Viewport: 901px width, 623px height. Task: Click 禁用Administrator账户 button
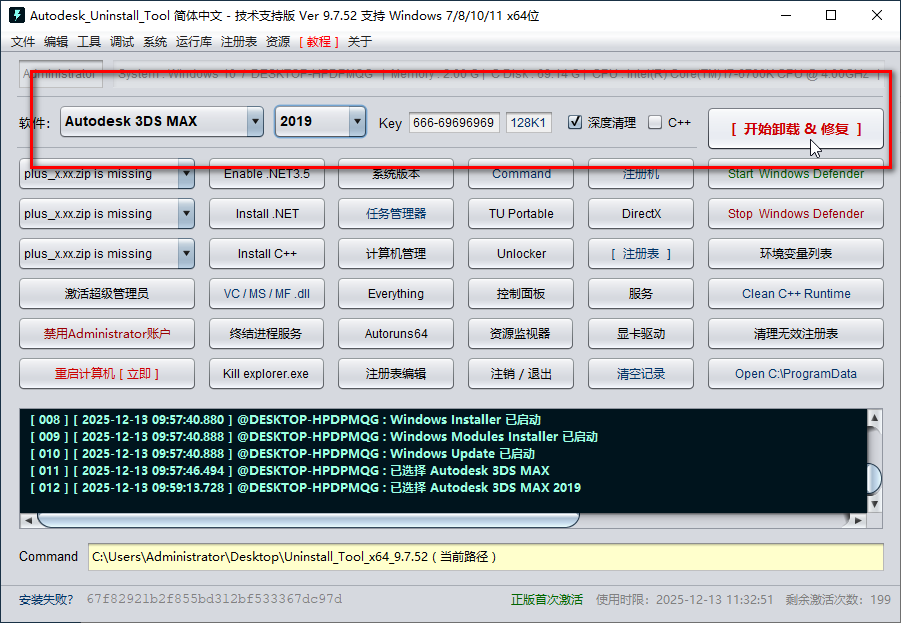pos(107,333)
